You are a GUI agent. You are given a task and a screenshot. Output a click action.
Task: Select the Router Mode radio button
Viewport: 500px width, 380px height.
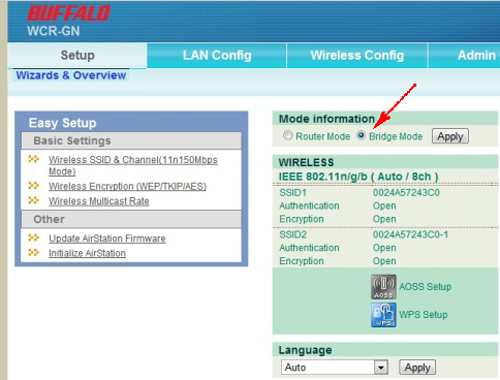[287, 135]
